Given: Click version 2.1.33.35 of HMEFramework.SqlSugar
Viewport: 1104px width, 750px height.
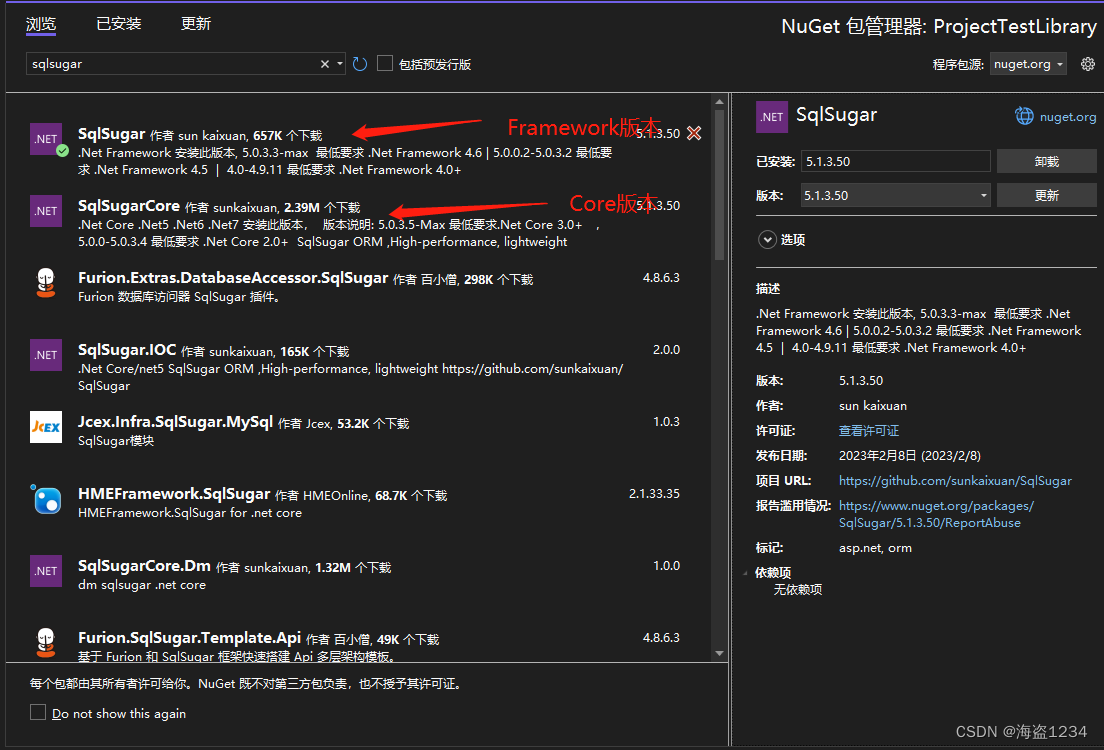Looking at the screenshot, I should (654, 494).
